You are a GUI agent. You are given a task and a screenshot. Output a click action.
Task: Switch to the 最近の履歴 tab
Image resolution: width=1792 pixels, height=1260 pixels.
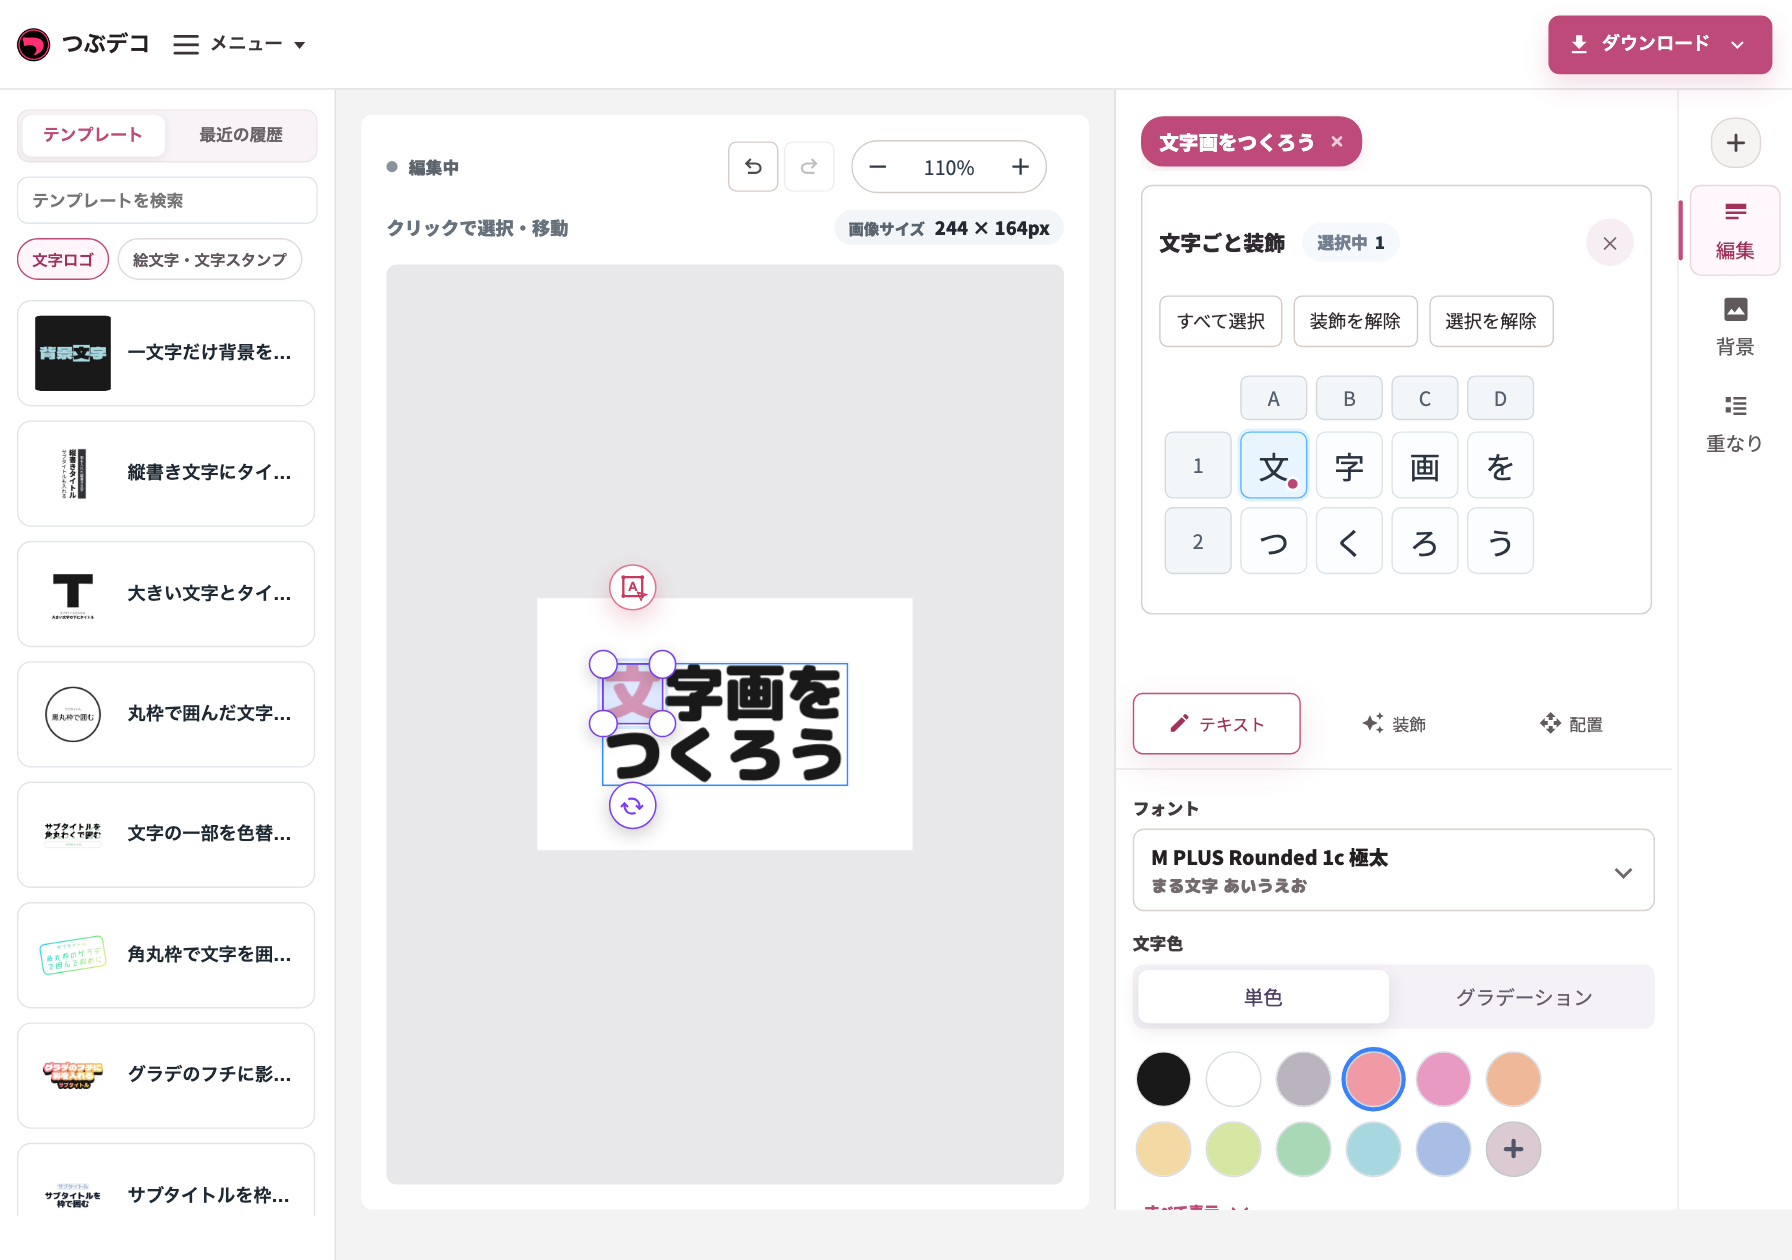(241, 135)
